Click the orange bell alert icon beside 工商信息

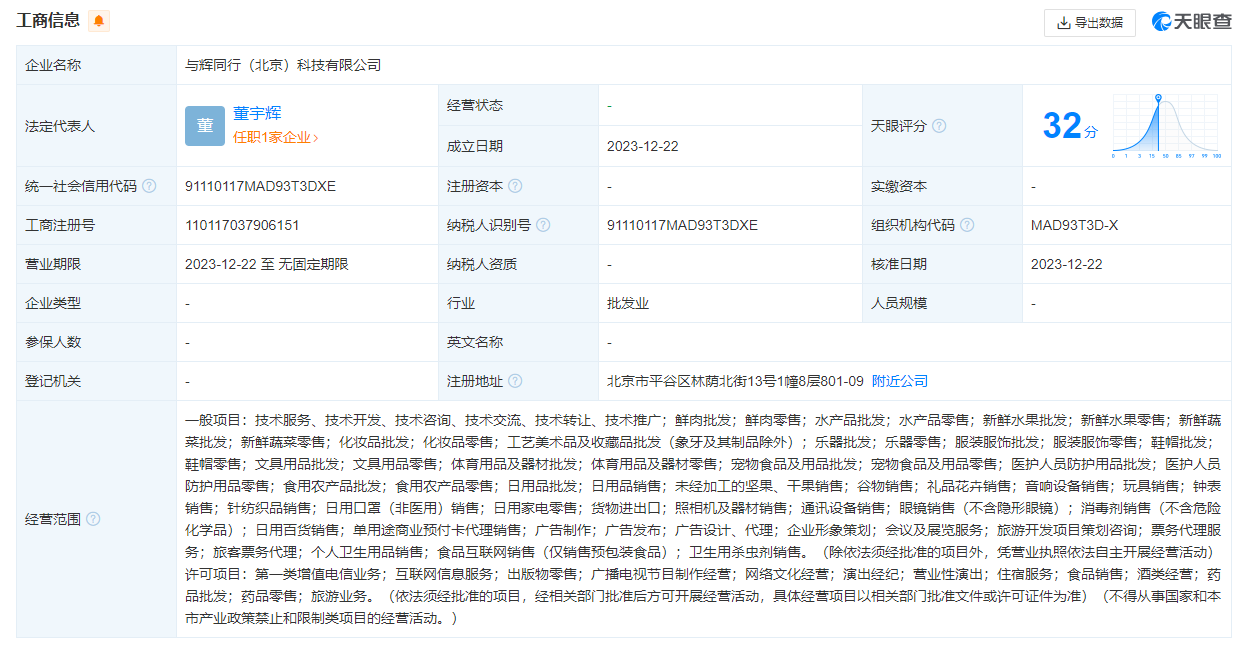tap(99, 21)
